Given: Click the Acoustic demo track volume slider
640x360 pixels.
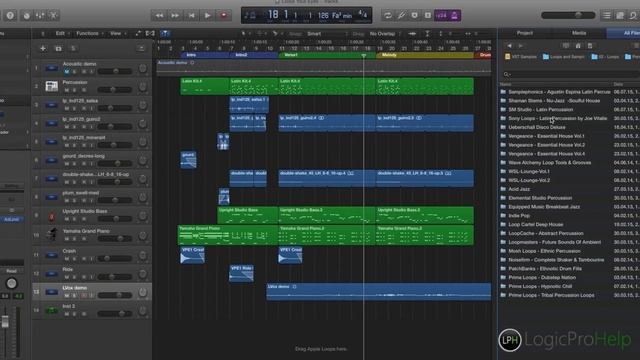Looking at the screenshot, I should pyautogui.click(x=115, y=71).
